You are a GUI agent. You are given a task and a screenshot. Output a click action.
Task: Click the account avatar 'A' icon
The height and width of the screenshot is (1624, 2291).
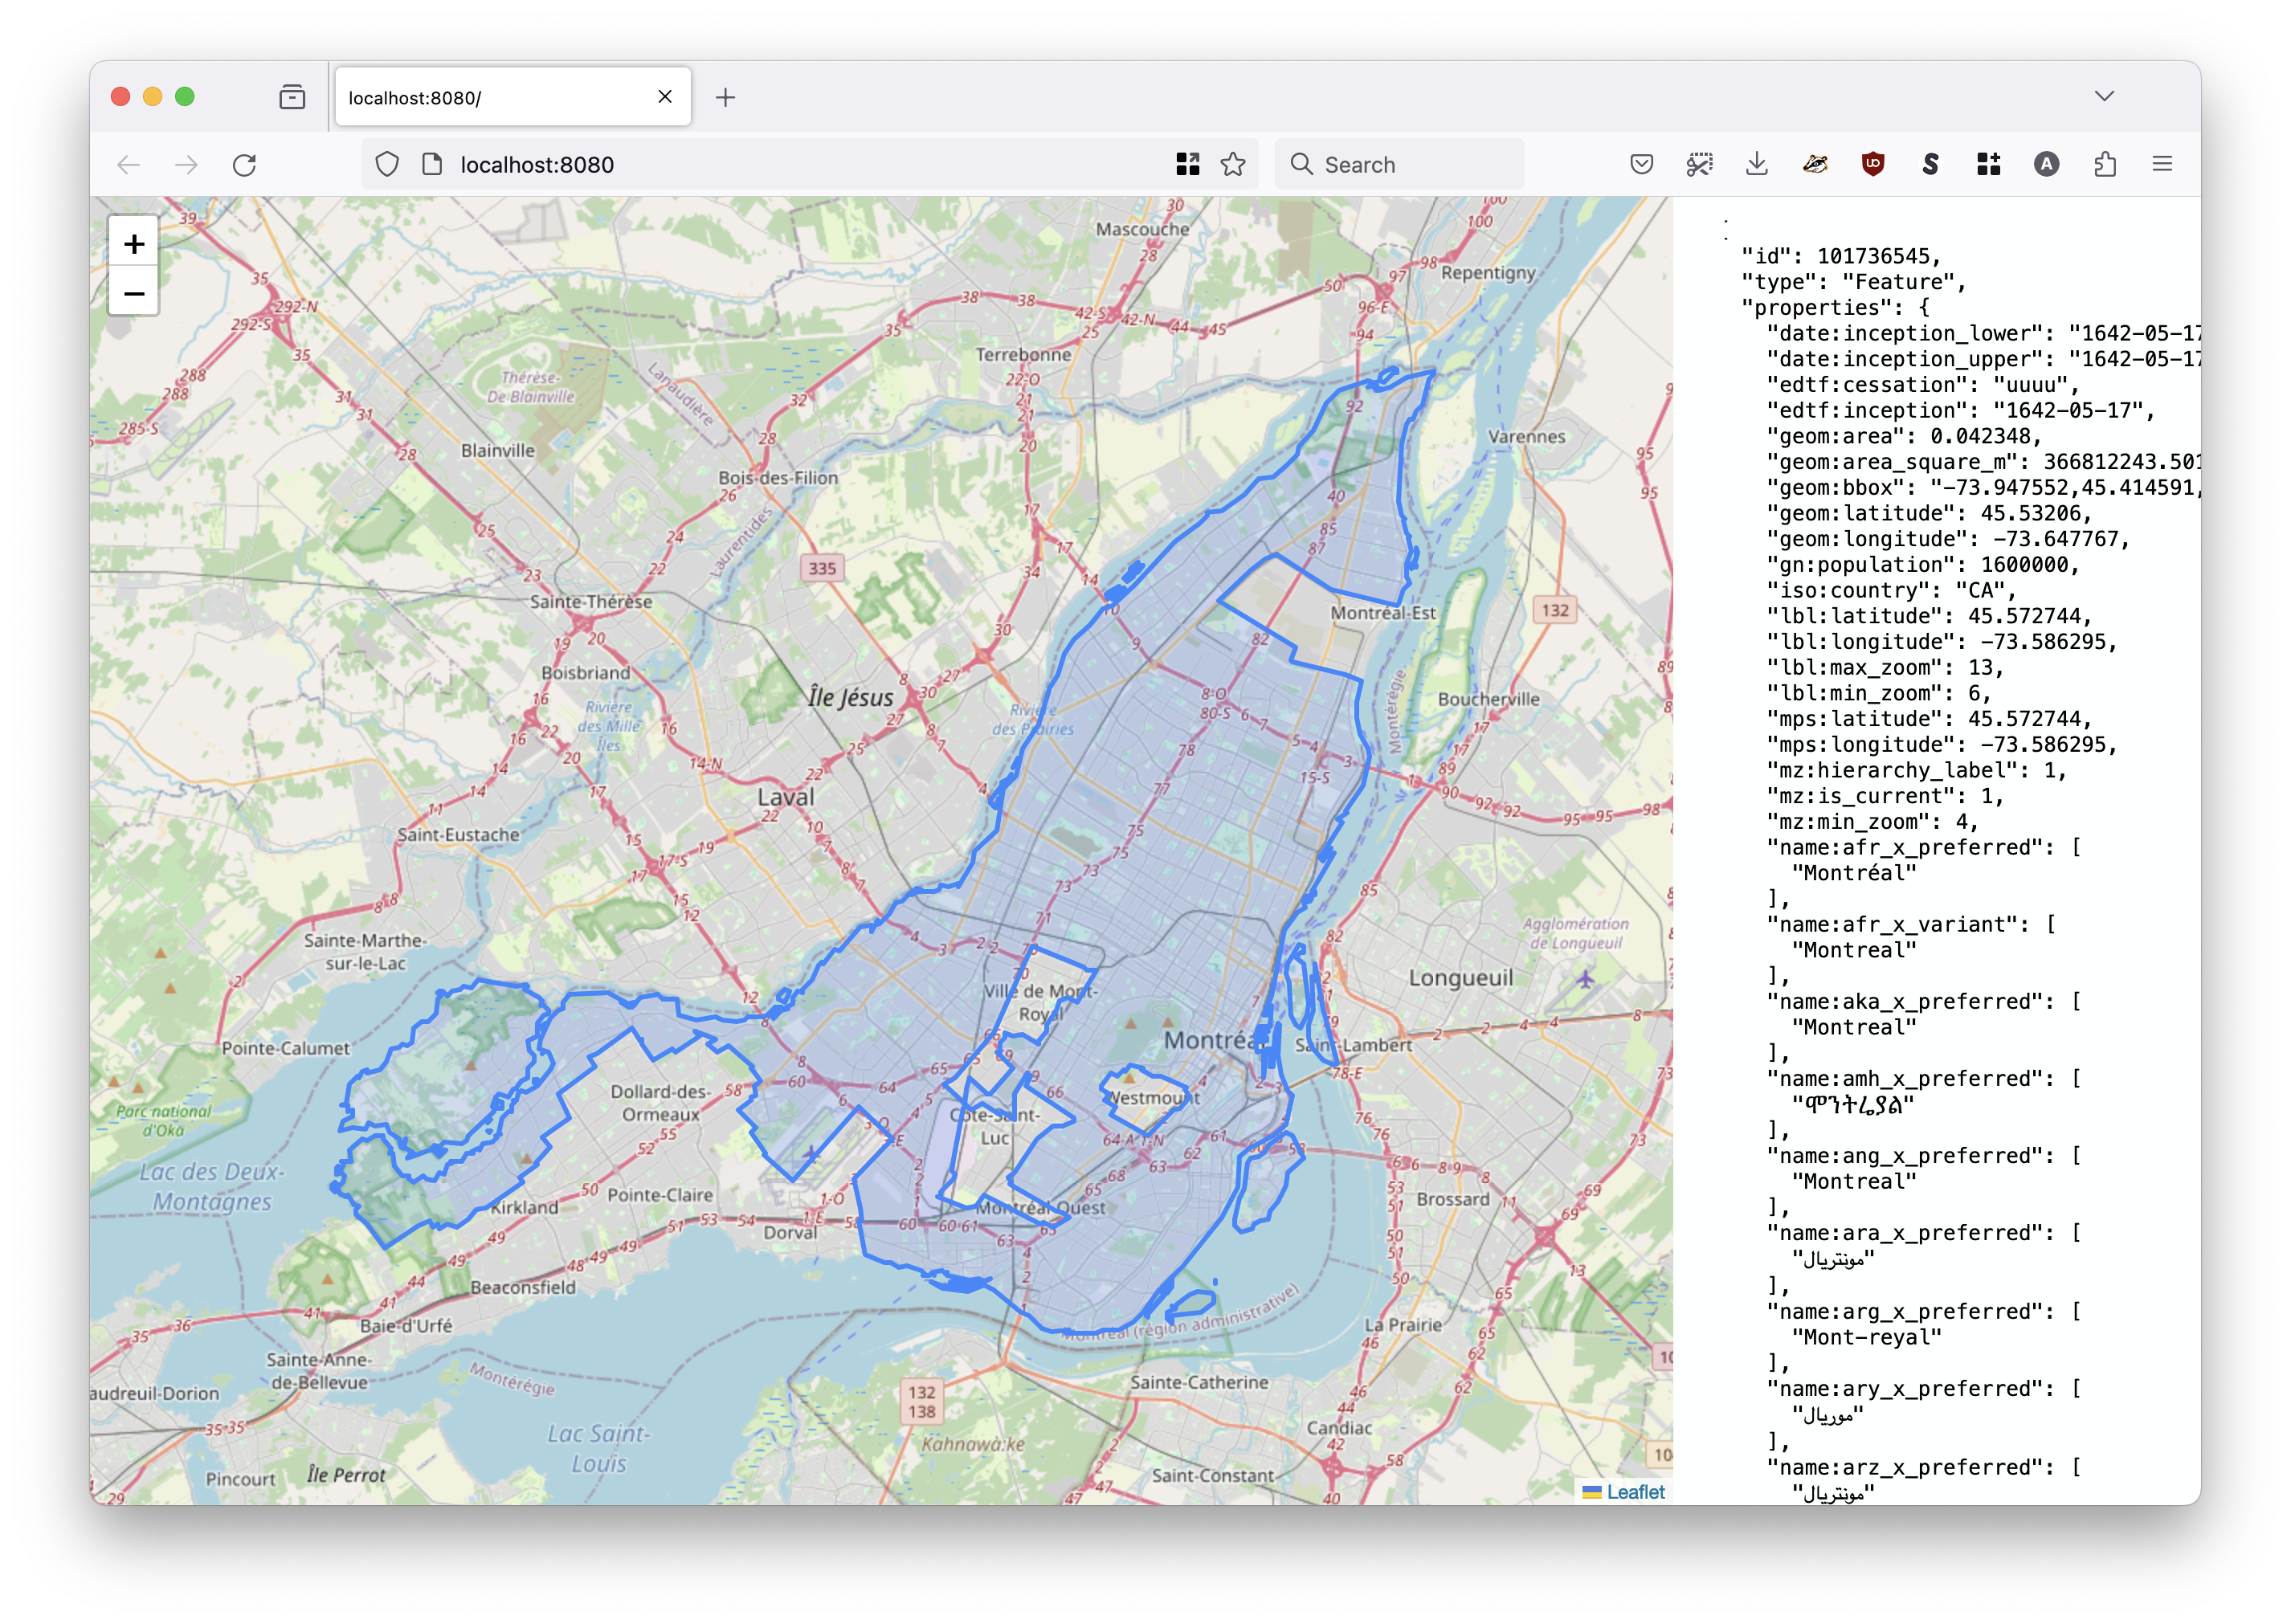[x=2047, y=165]
